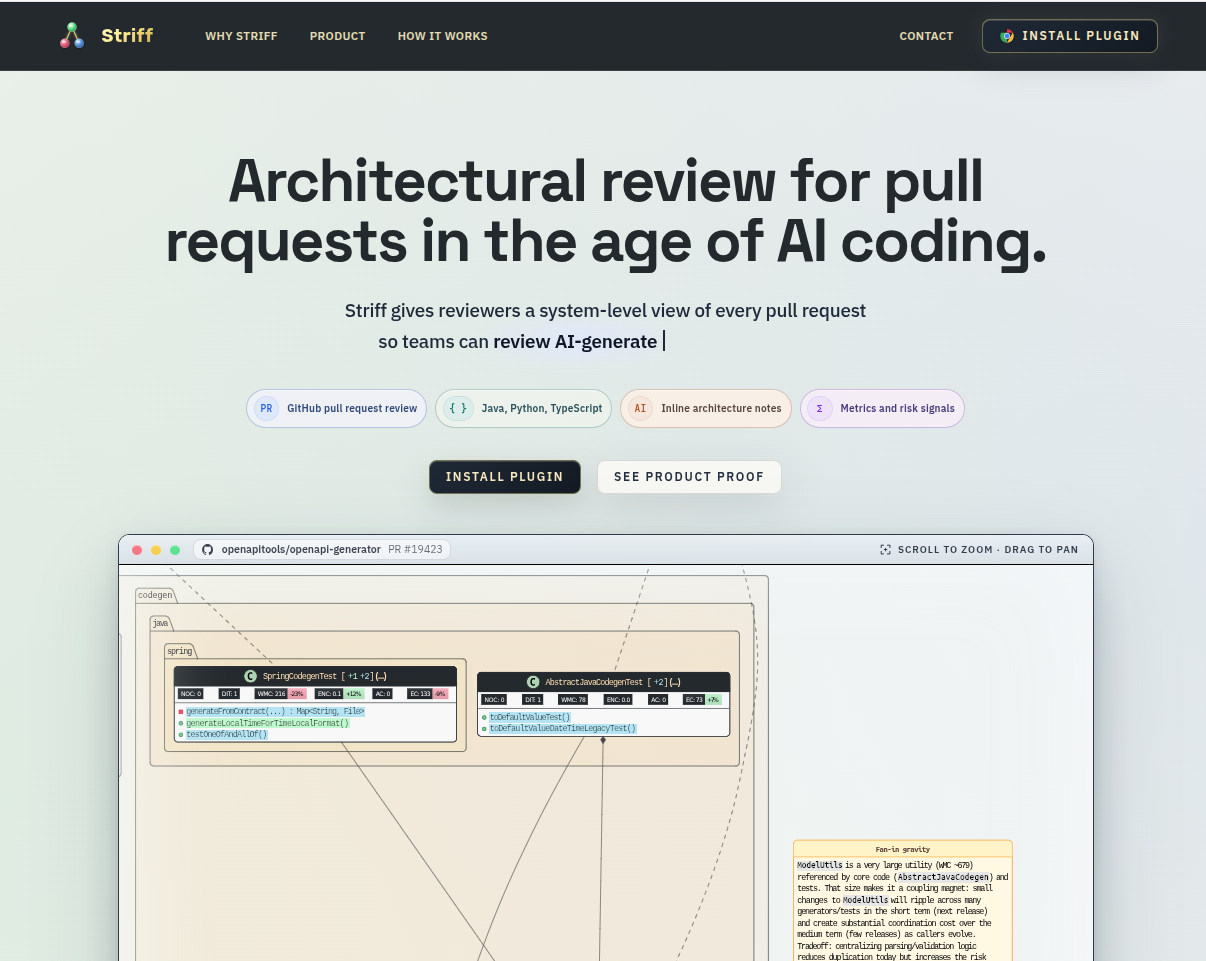The height and width of the screenshot is (961, 1206).
Task: Click the Striff brand name
Action: (127, 35)
